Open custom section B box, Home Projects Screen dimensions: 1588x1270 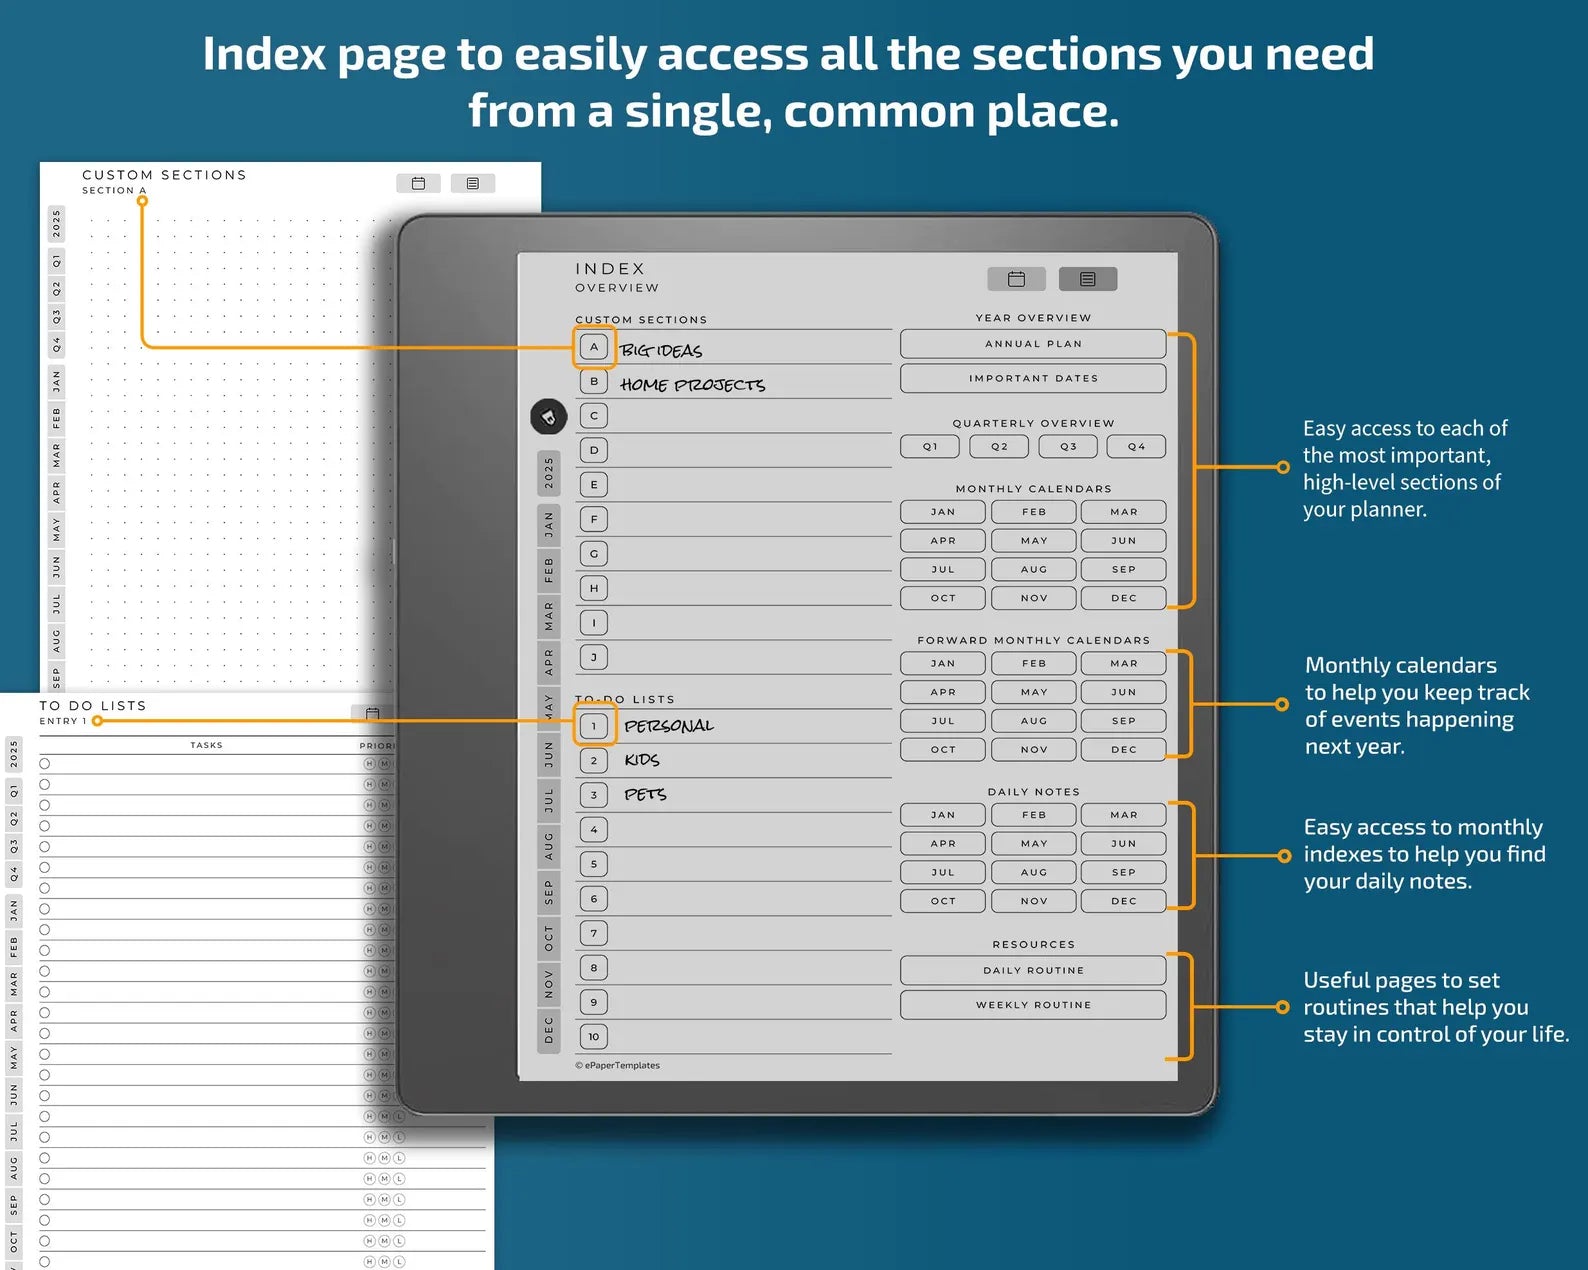[594, 381]
